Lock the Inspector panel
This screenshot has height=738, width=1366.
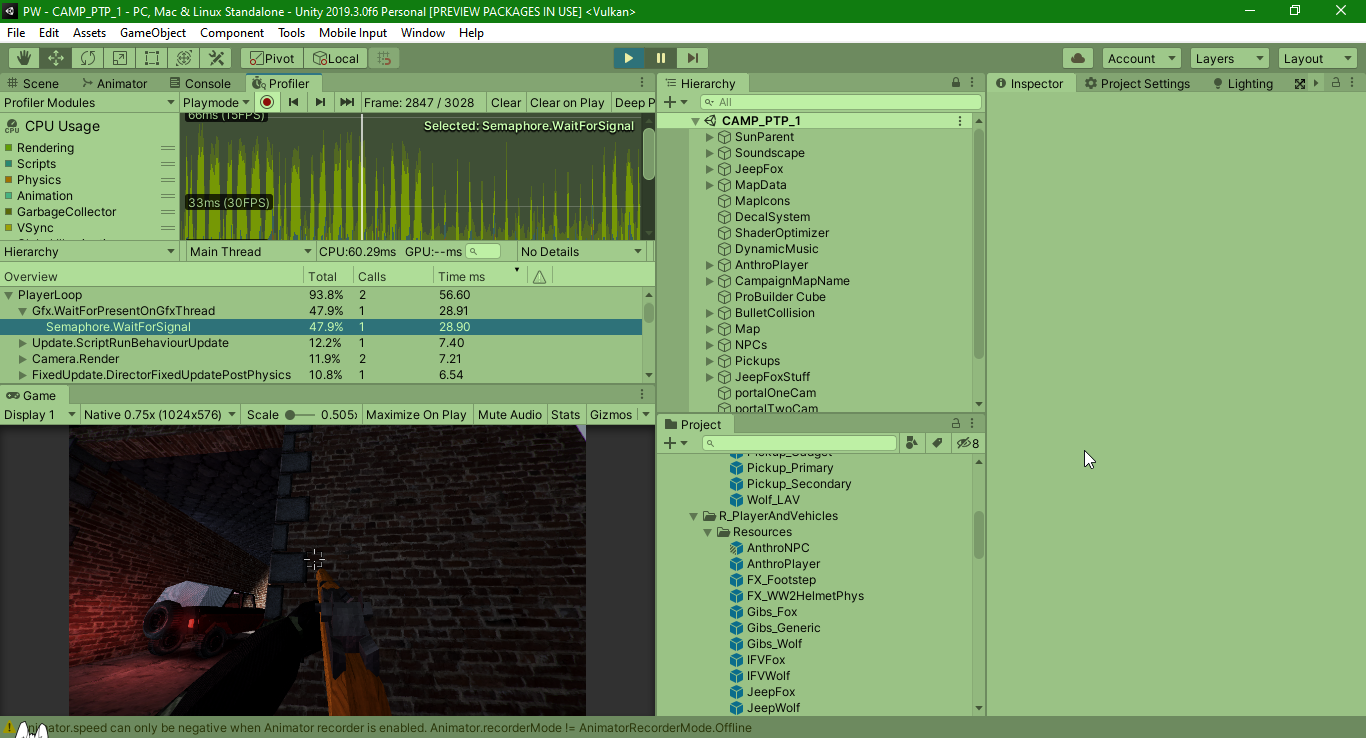tap(1336, 83)
